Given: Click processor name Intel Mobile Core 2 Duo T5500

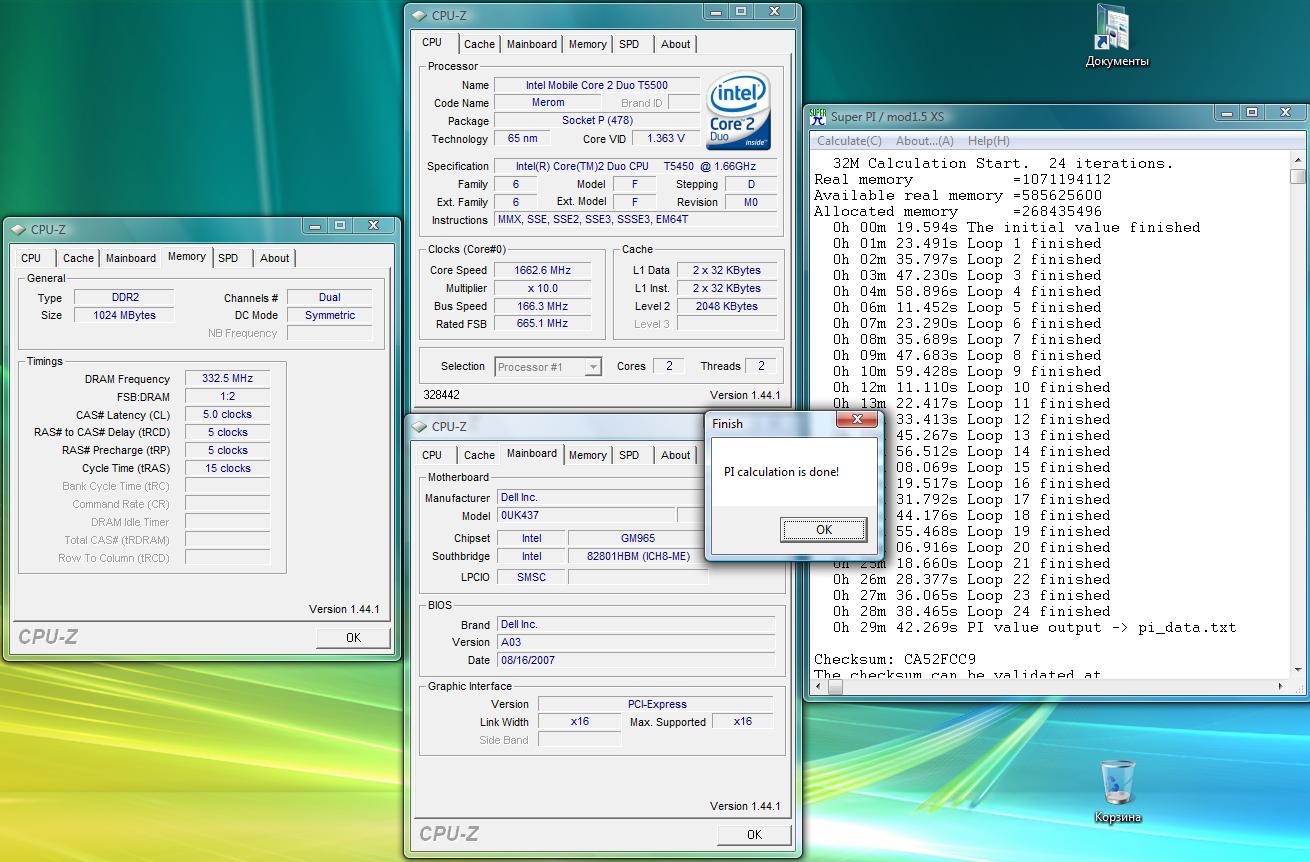Looking at the screenshot, I should tap(597, 85).
